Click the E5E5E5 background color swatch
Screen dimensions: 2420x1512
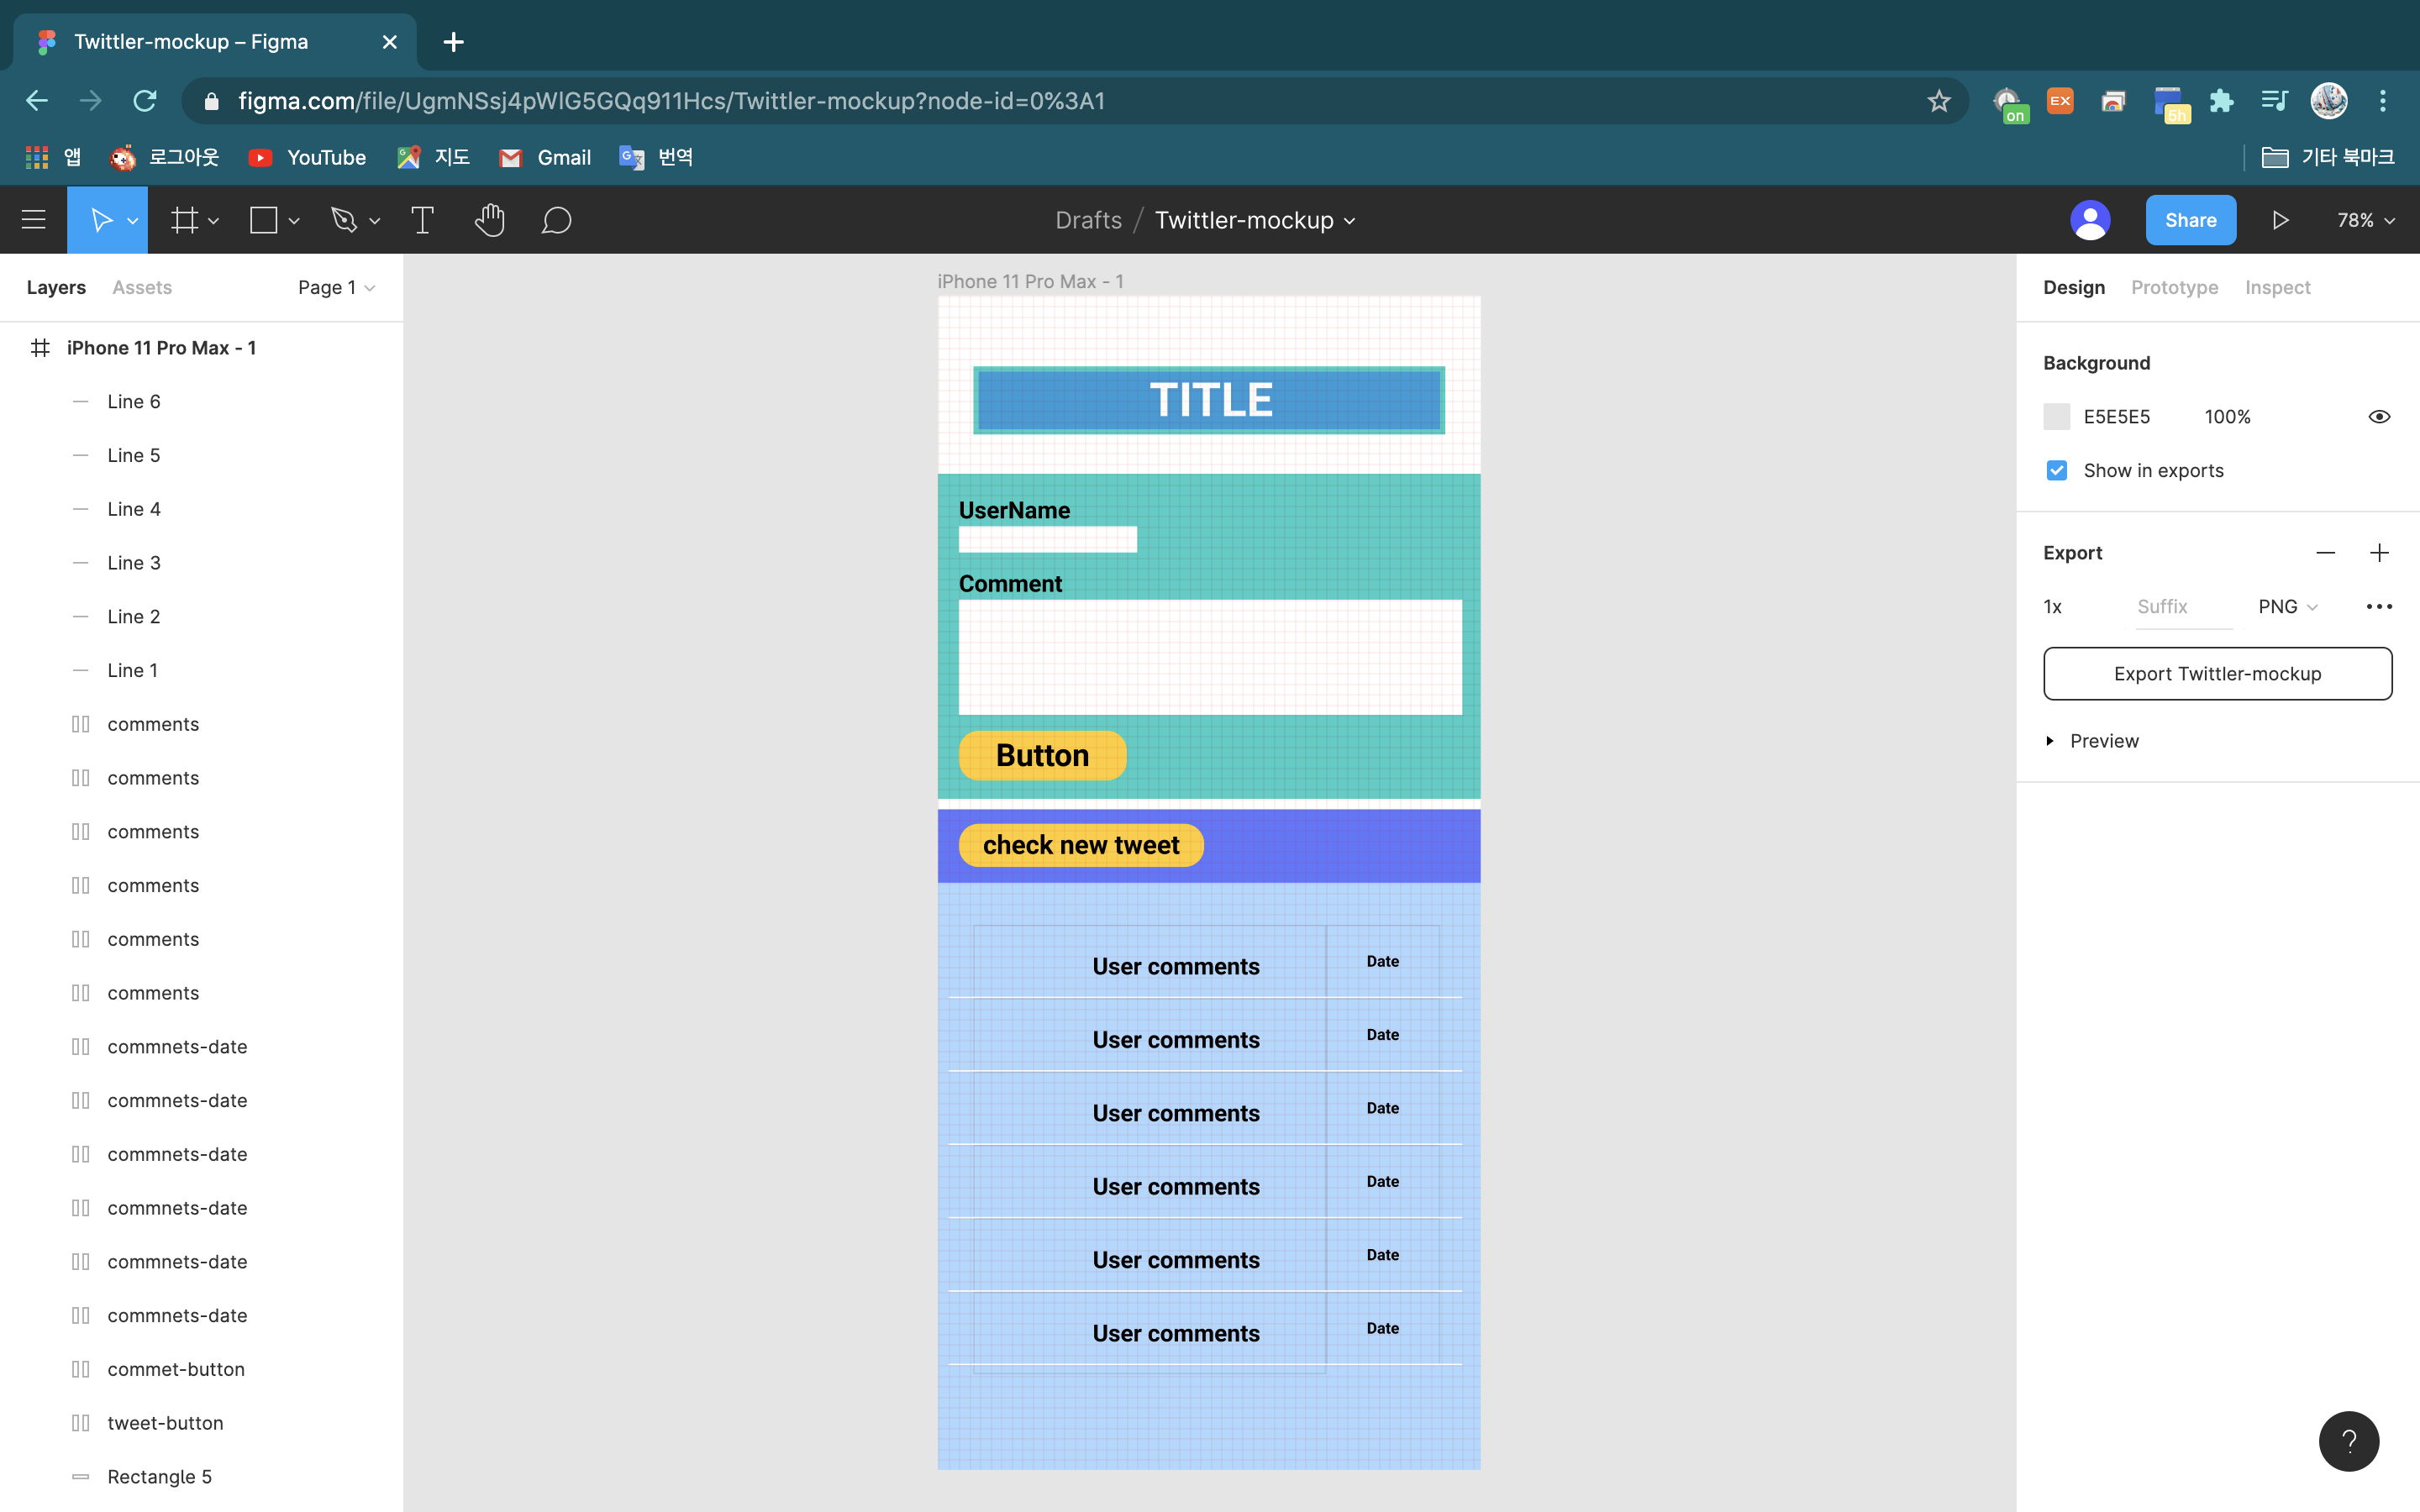point(2056,417)
